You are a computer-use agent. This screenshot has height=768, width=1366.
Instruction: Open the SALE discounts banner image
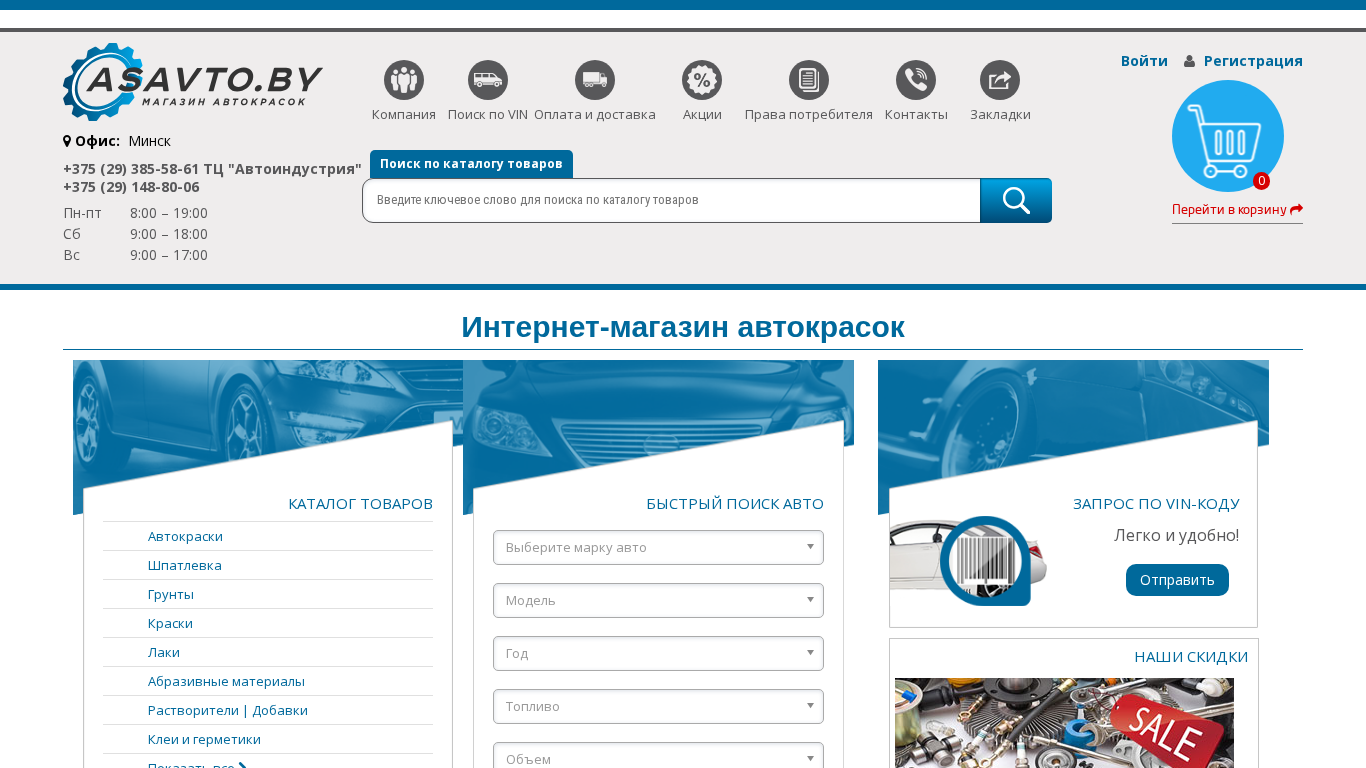pos(1064,723)
